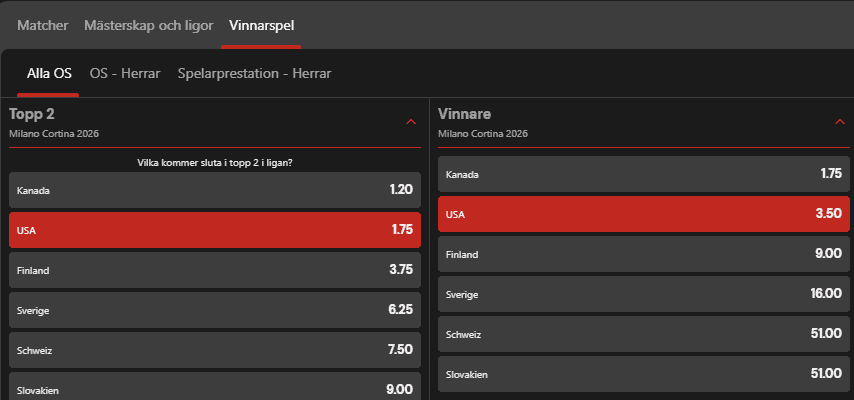
Task: Open the Matcher tab
Action: click(x=42, y=25)
